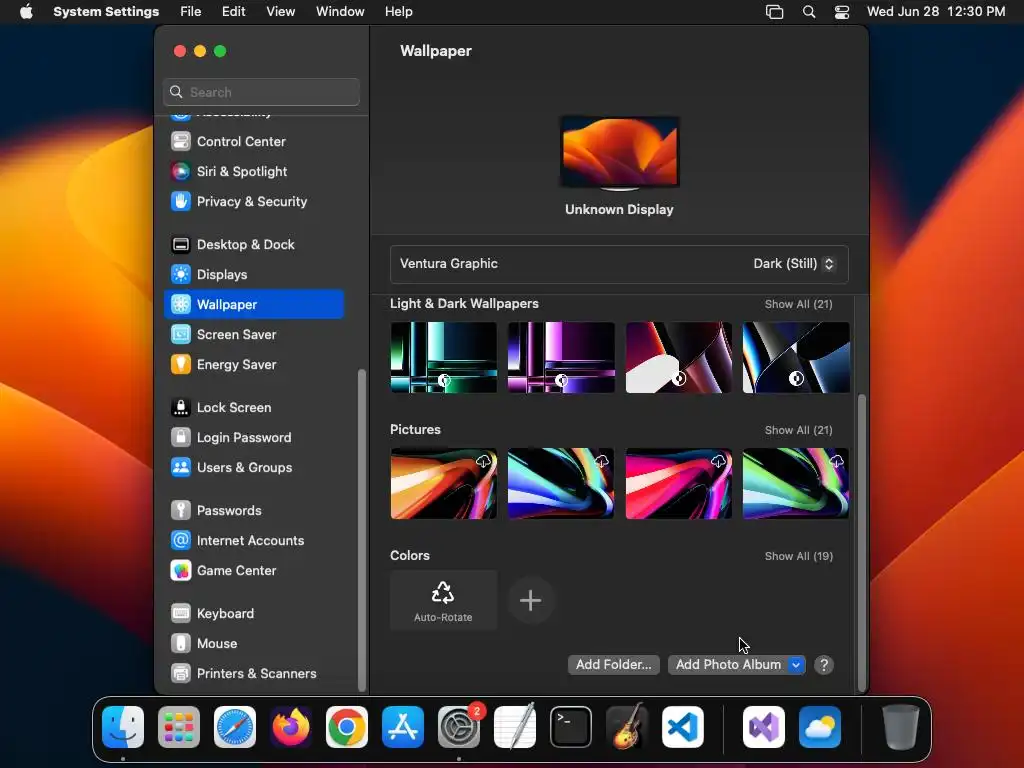Open the Apple menu
This screenshot has width=1024, height=768.
26,12
